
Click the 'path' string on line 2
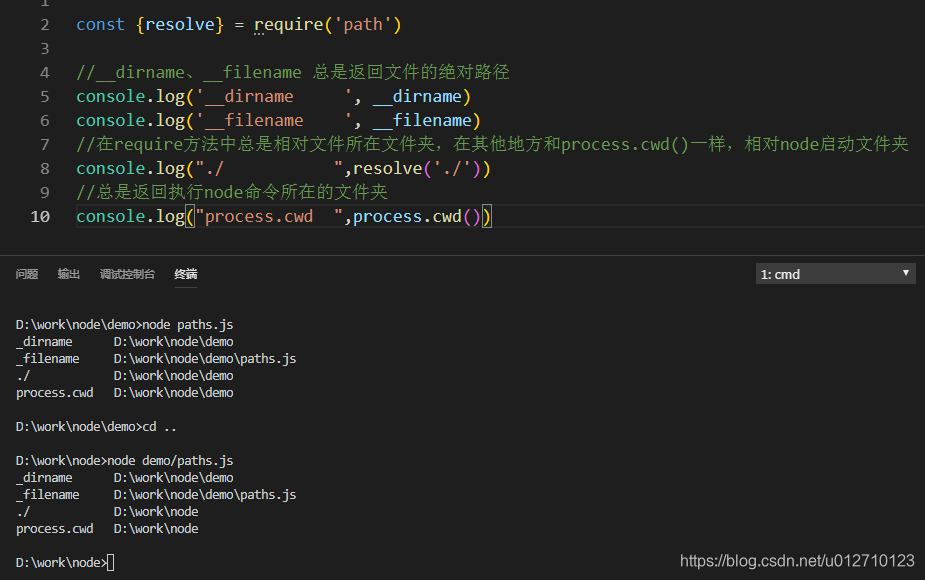(x=363, y=25)
